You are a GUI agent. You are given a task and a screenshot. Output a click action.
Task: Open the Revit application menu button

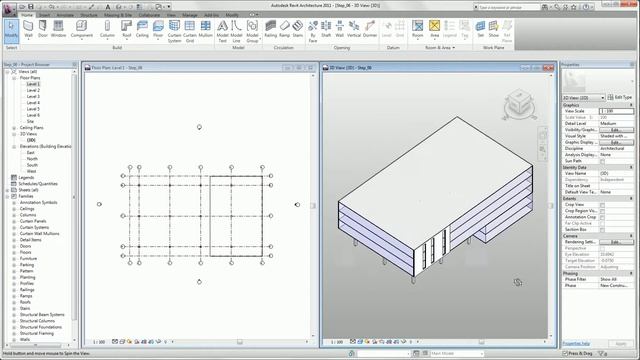9,8
